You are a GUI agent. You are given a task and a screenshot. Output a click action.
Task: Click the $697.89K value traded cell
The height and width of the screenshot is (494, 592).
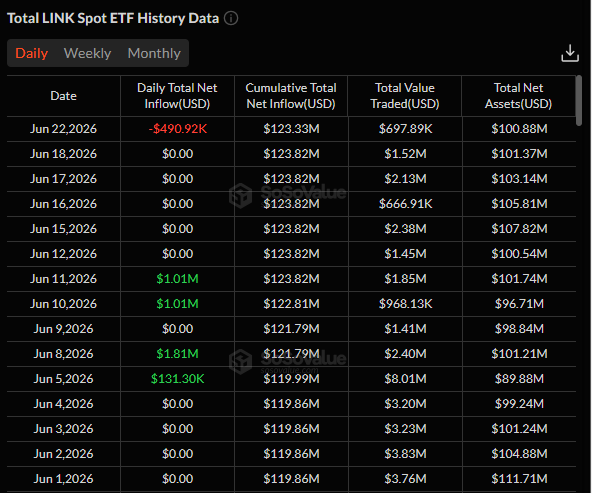click(x=405, y=129)
